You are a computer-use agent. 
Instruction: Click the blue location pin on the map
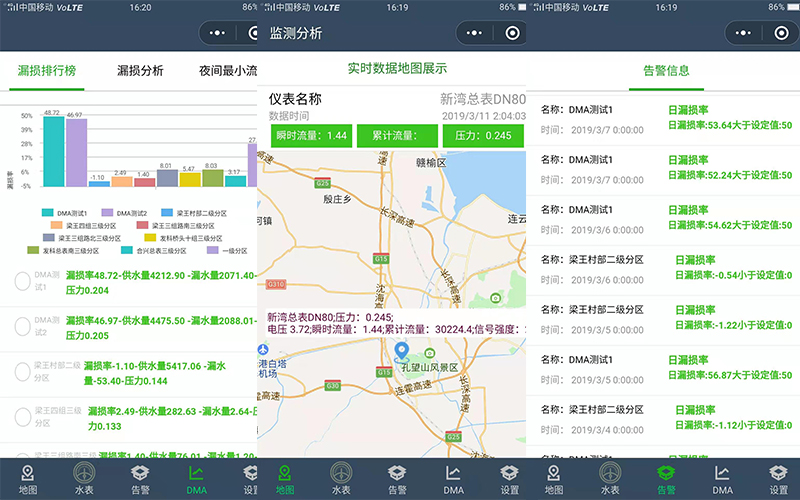pos(401,352)
